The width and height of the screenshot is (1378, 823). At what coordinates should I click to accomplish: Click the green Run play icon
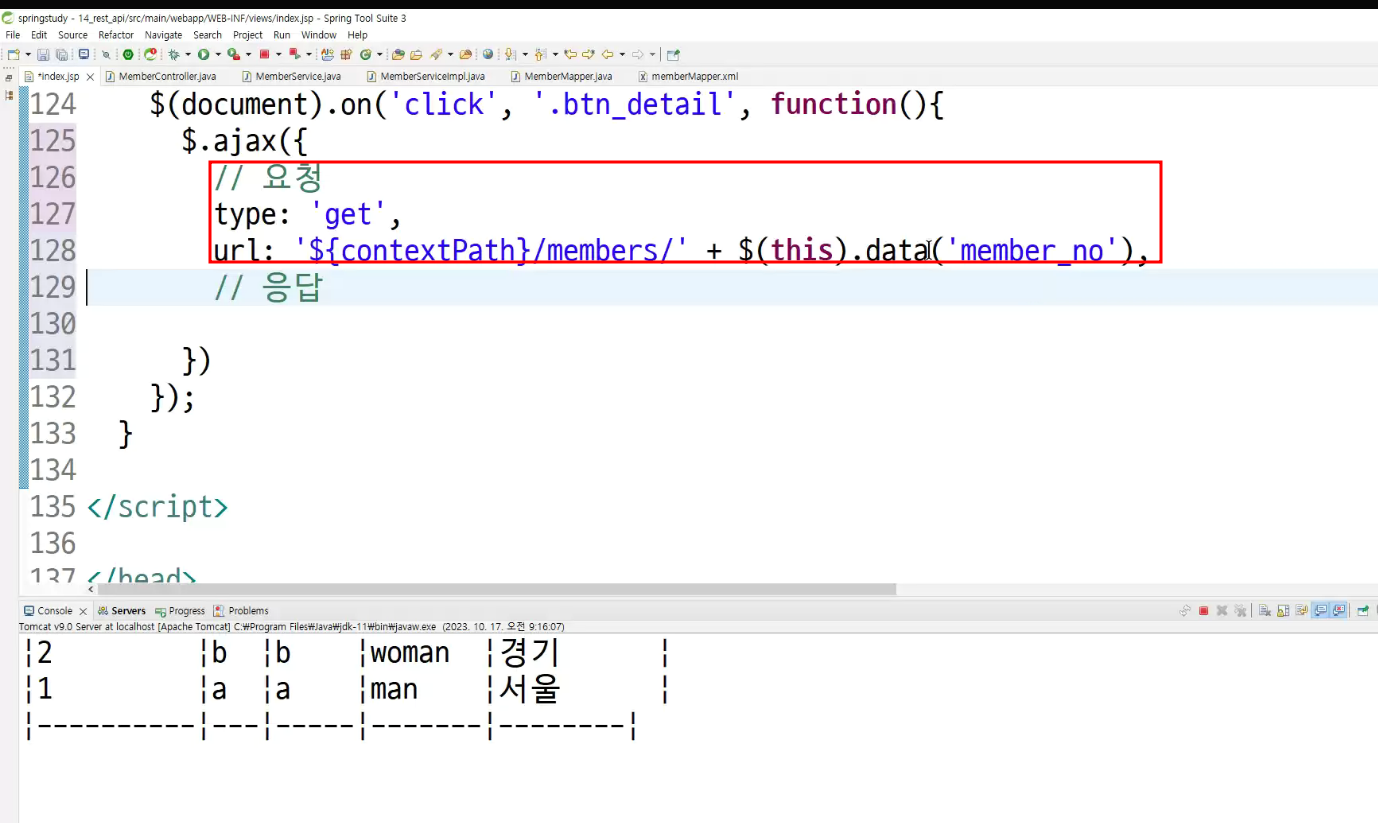(203, 54)
